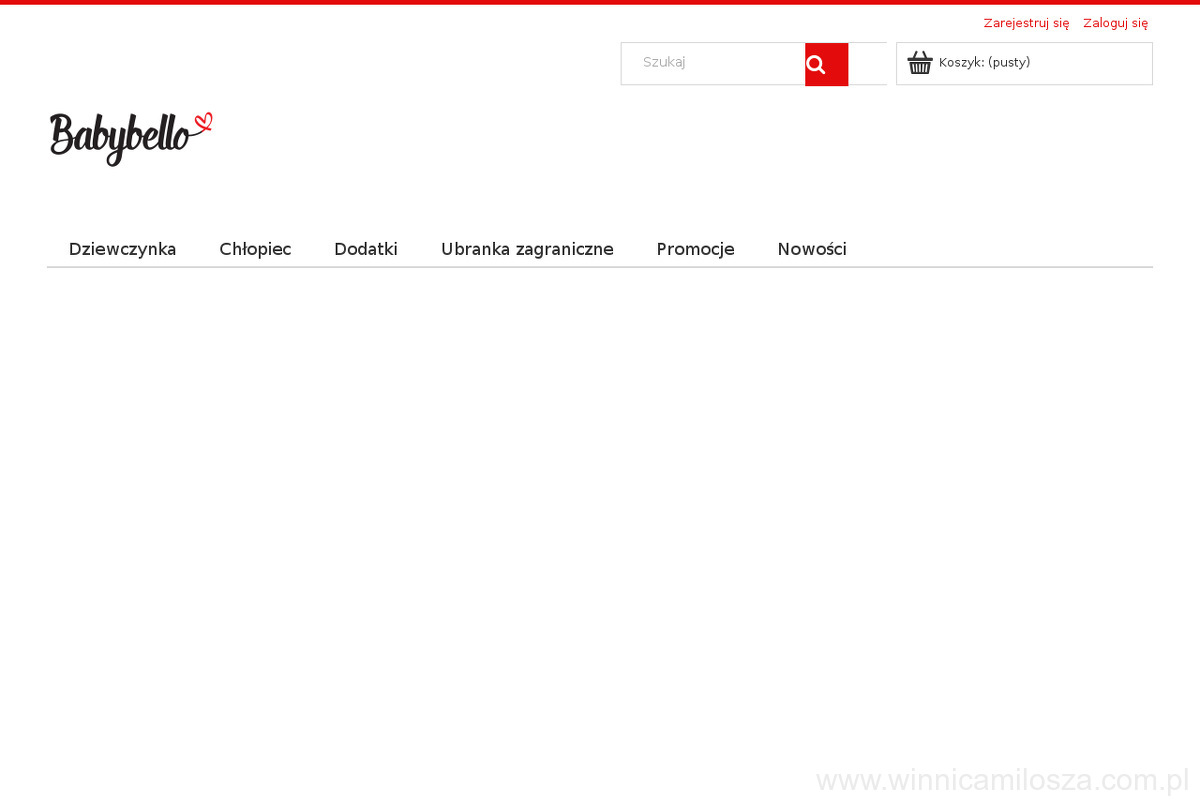Open the Zarejestruj się registration link

[1025, 23]
